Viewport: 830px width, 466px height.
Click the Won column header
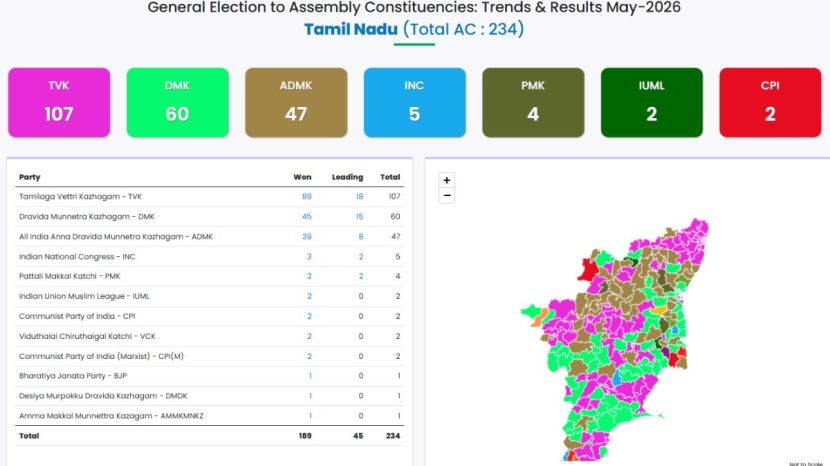pos(302,177)
